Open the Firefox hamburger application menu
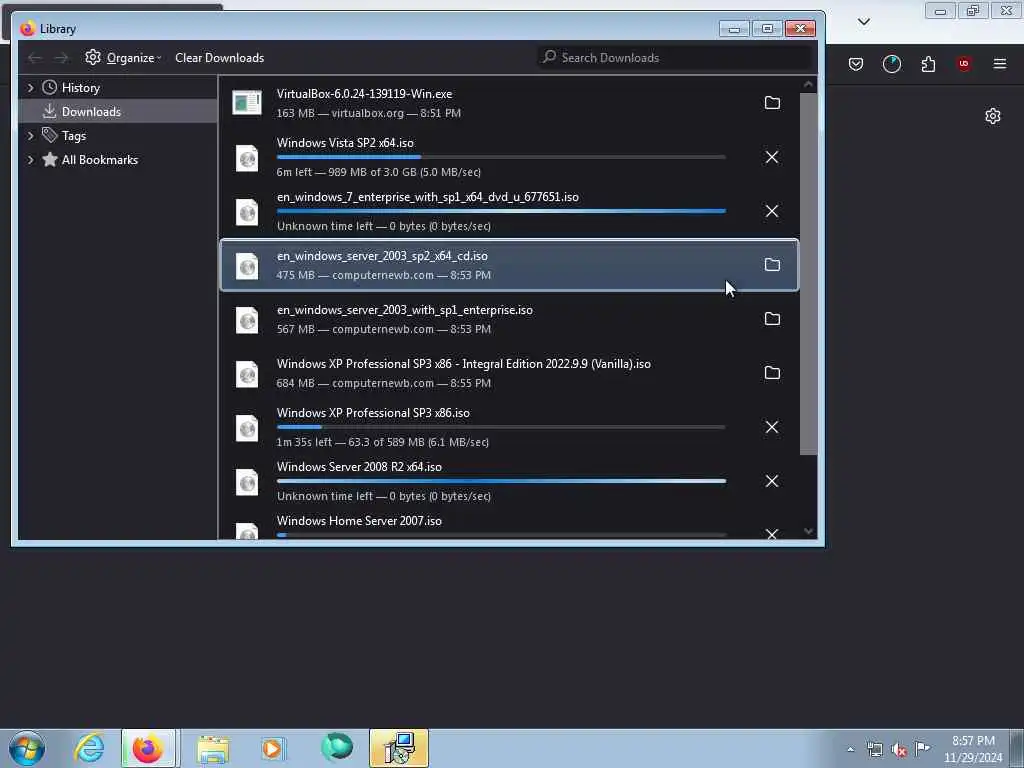Viewport: 1024px width, 768px height. click(1000, 64)
